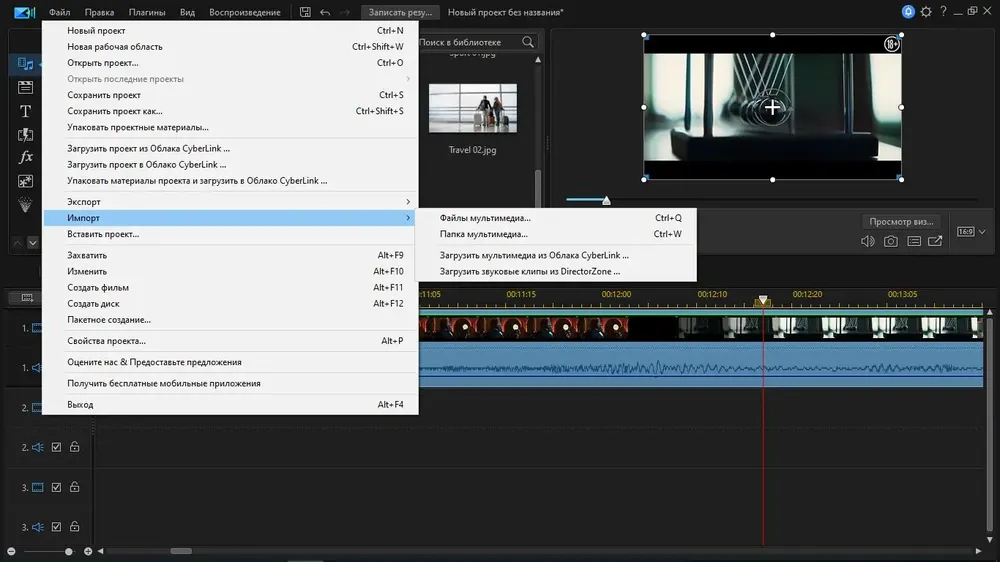1000x562 pixels.
Task: Expand the sidebar rooms down arrow
Action: click(33, 242)
